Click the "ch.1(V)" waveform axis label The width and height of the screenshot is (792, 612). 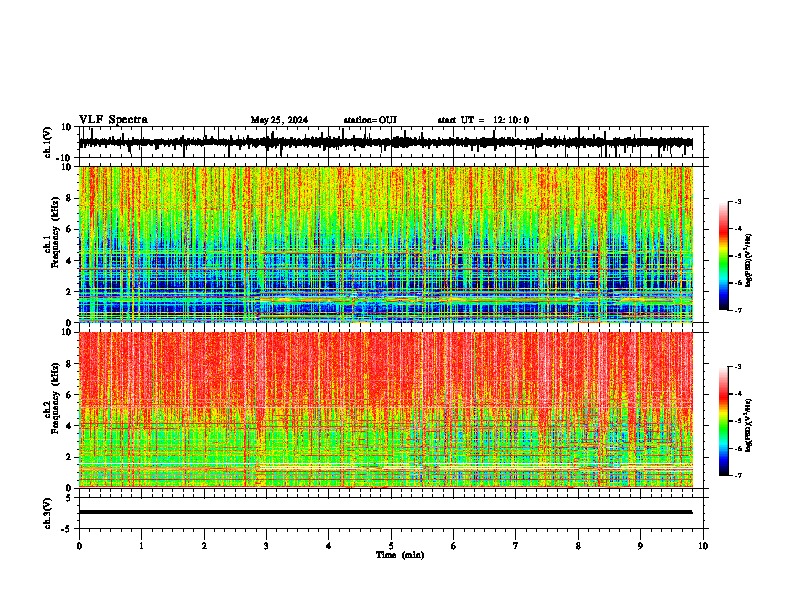coord(48,142)
